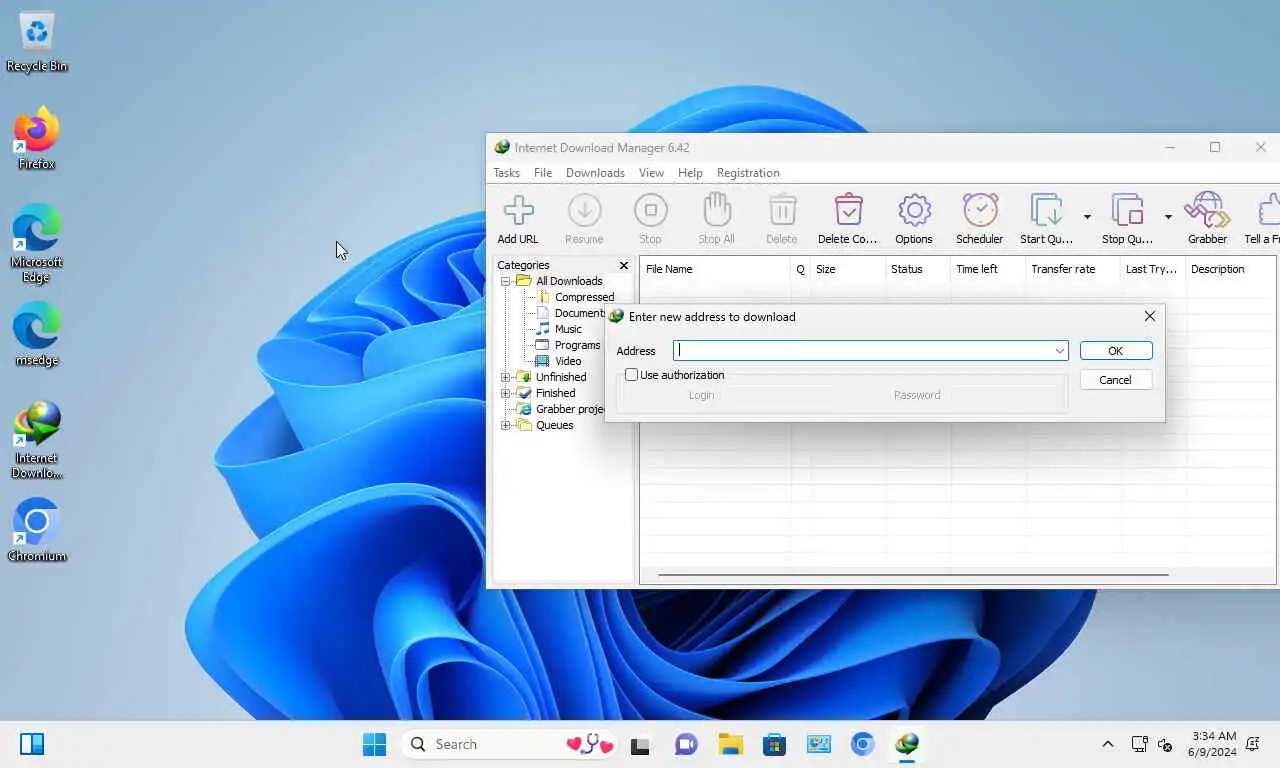Image resolution: width=1280 pixels, height=768 pixels.
Task: Click the Last Try column header
Action: tap(1152, 269)
